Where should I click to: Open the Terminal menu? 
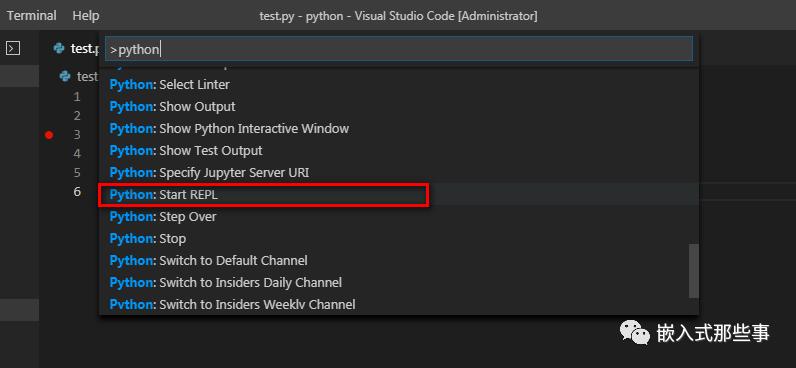[31, 16]
